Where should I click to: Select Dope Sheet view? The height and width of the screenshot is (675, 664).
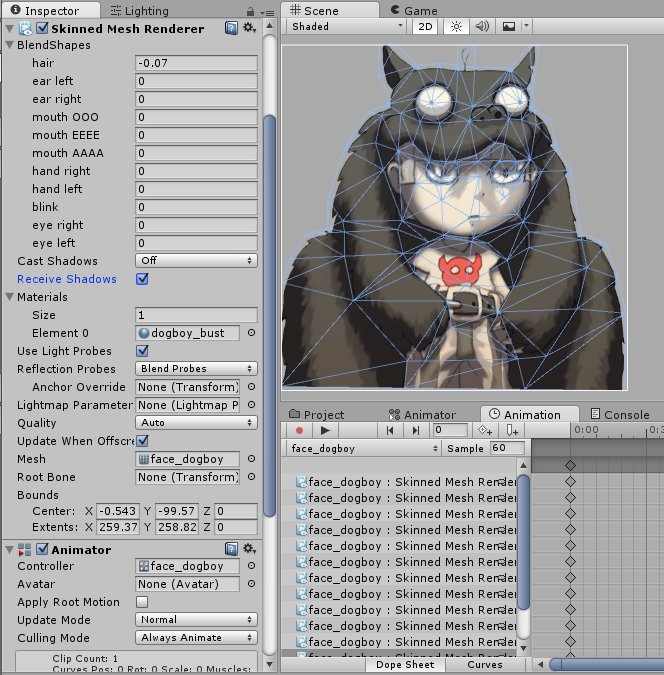[405, 665]
